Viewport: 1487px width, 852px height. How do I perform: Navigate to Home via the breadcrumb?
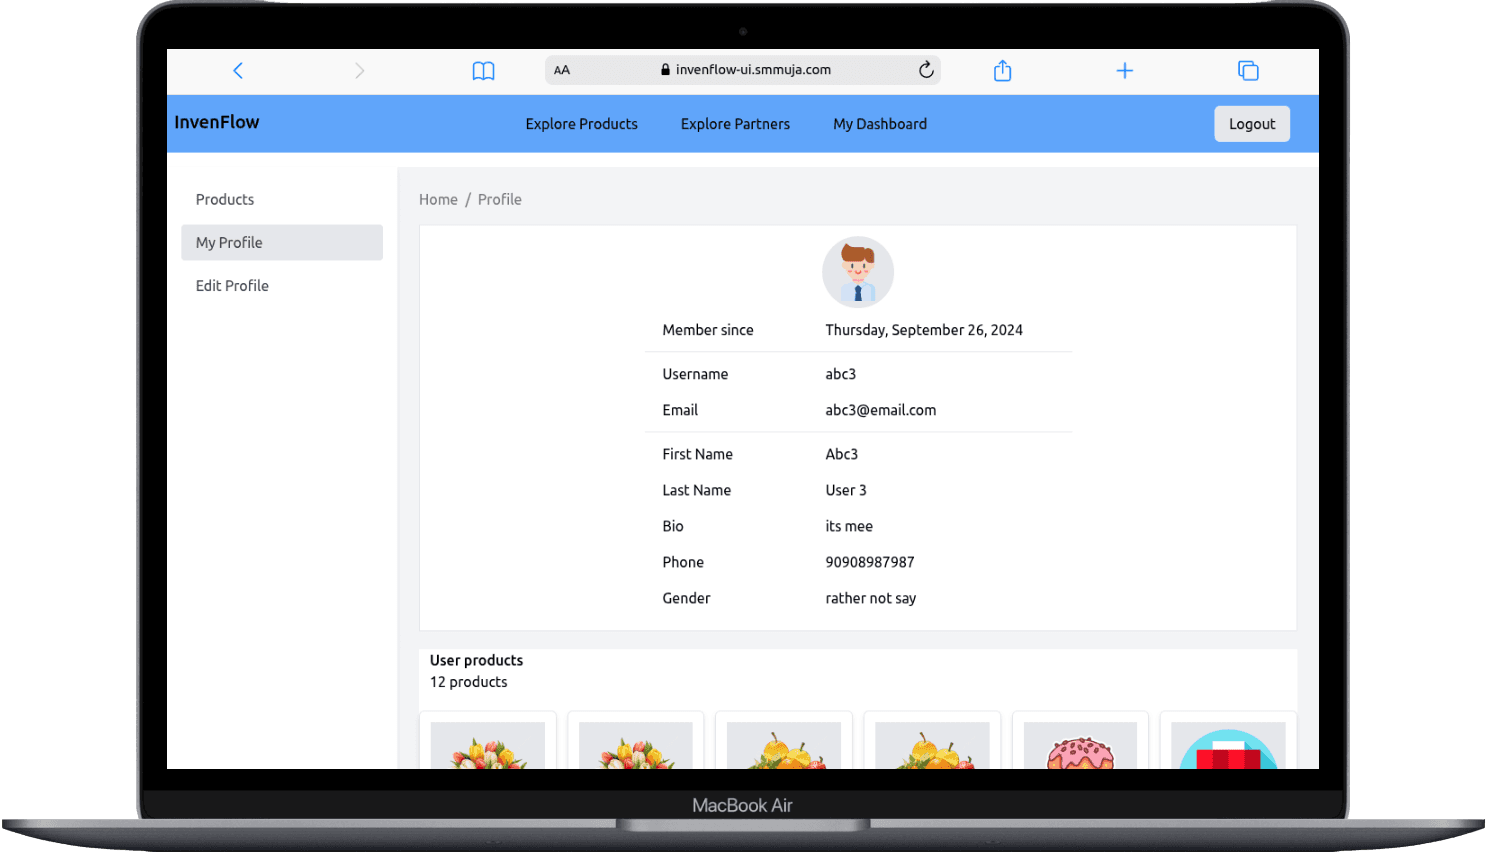438,199
